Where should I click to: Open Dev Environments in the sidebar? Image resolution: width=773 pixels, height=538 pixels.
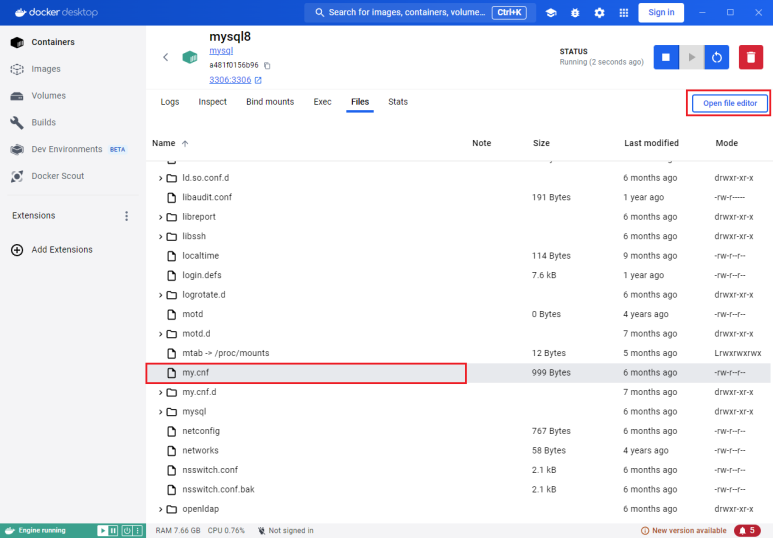(68, 149)
